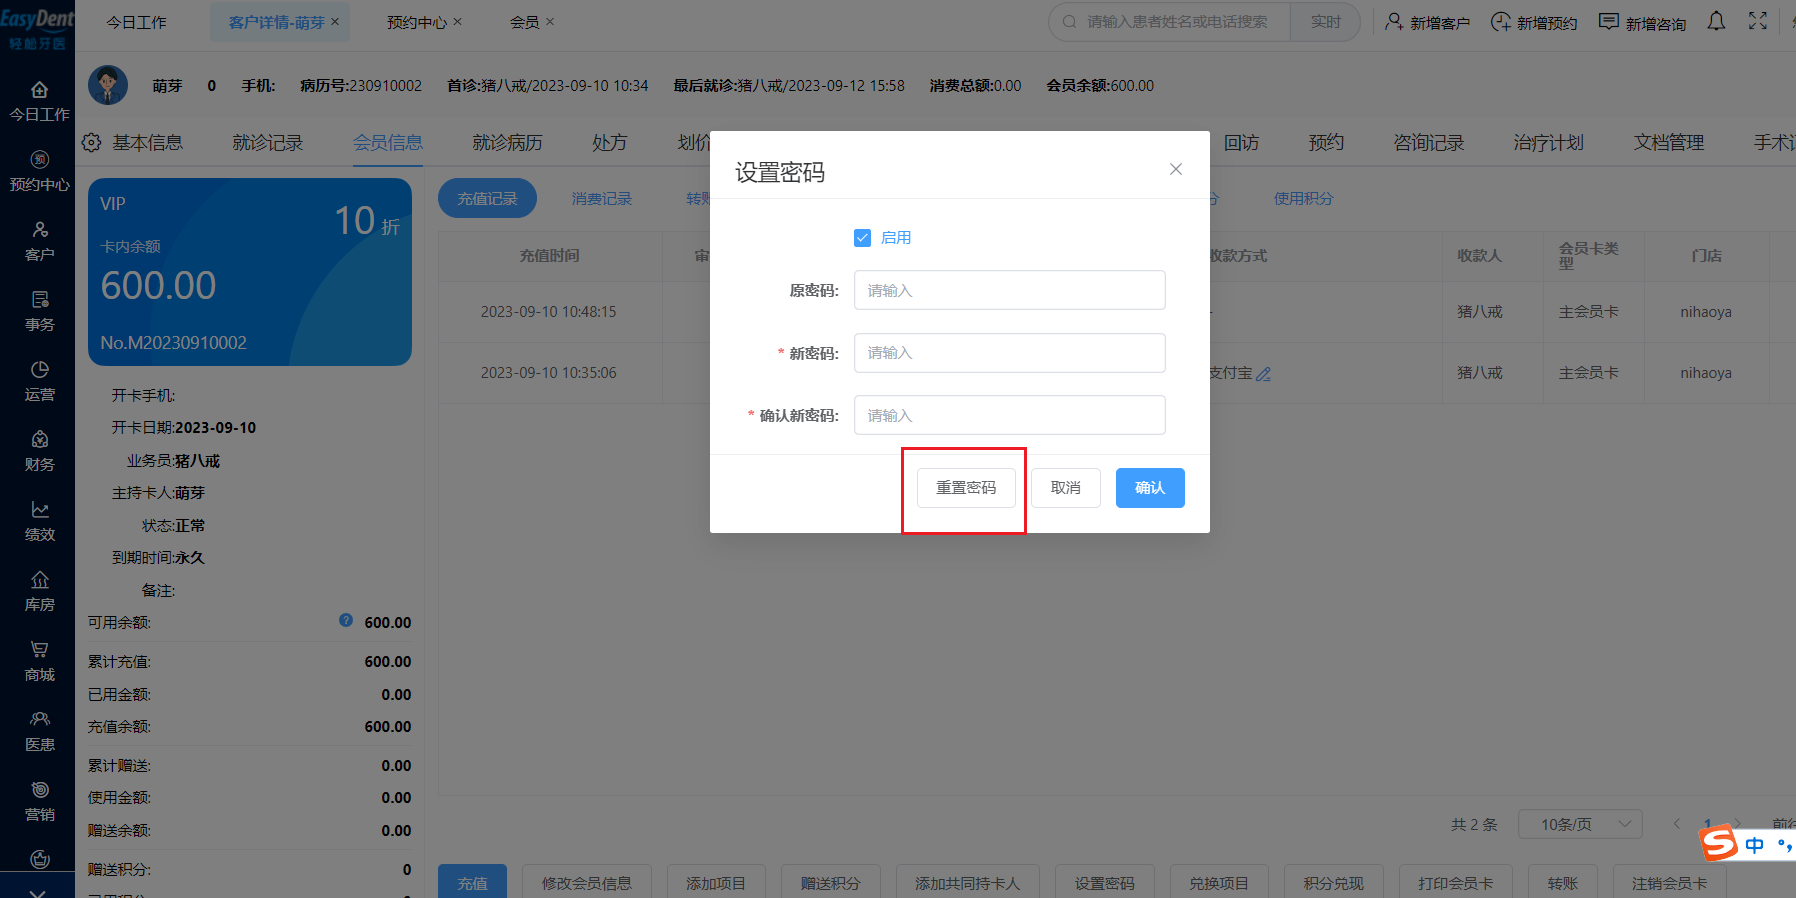Click the 重置密码 button
Screen dimensions: 1796x898
(966, 488)
